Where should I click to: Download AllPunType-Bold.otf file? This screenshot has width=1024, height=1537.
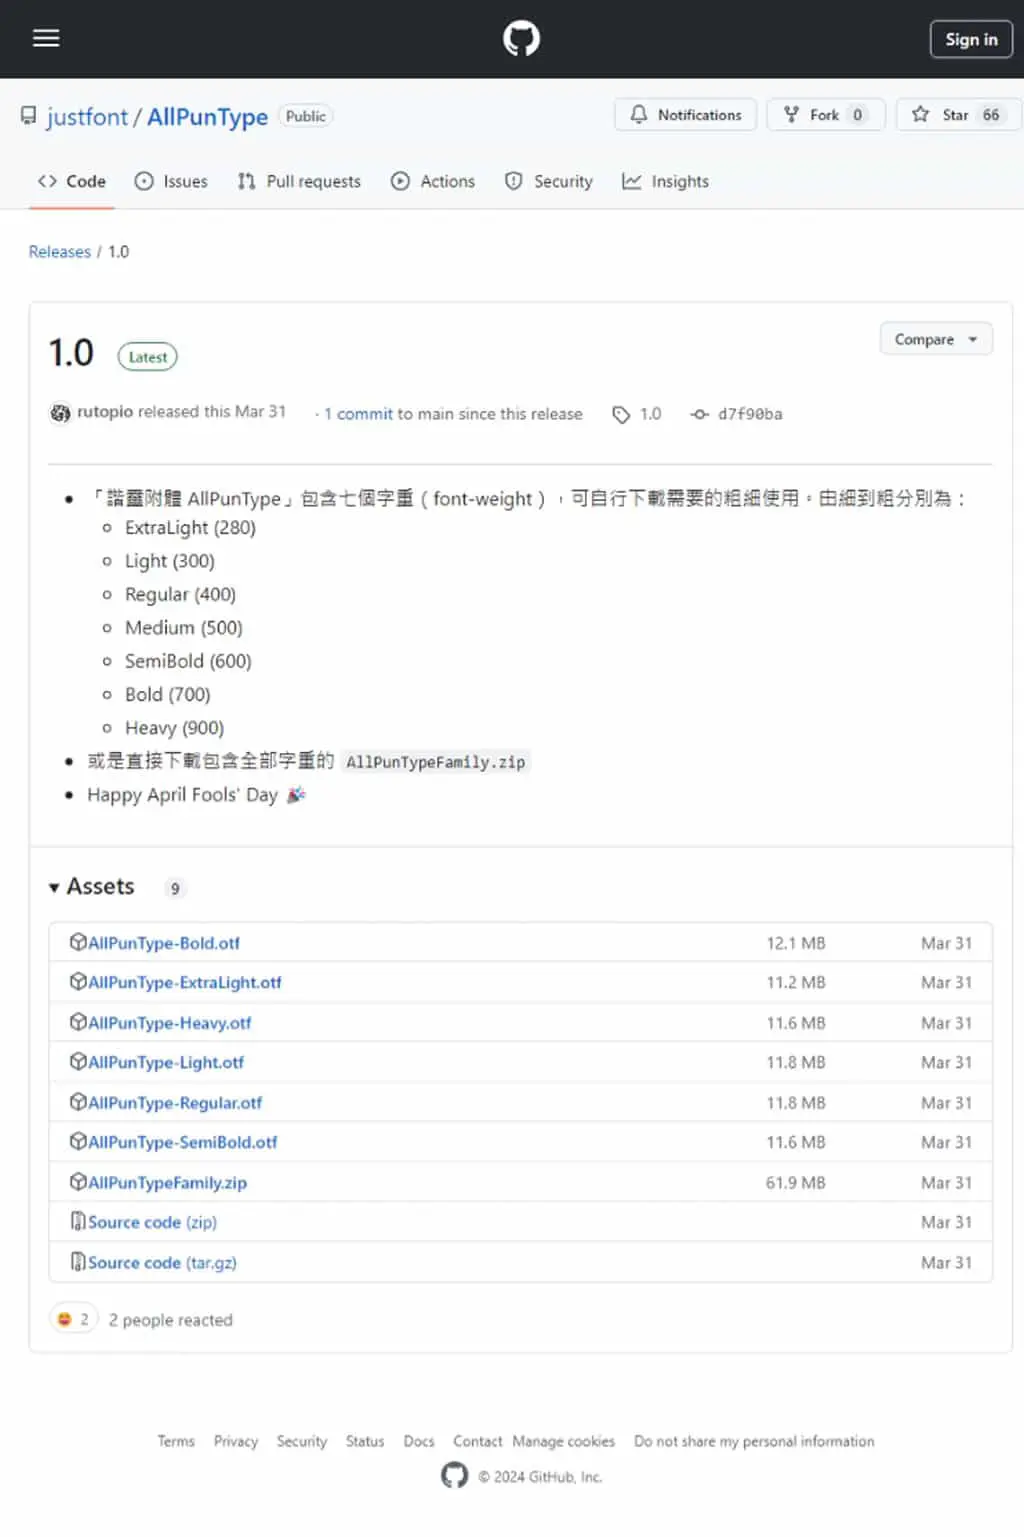[x=164, y=943]
